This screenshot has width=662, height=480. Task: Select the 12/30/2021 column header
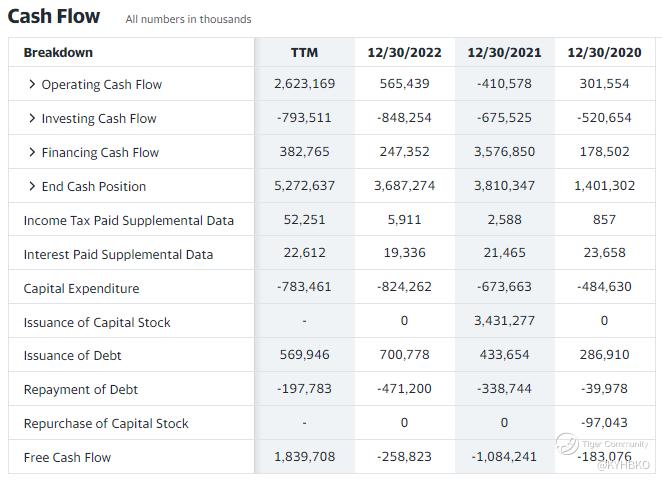pyautogui.click(x=504, y=52)
